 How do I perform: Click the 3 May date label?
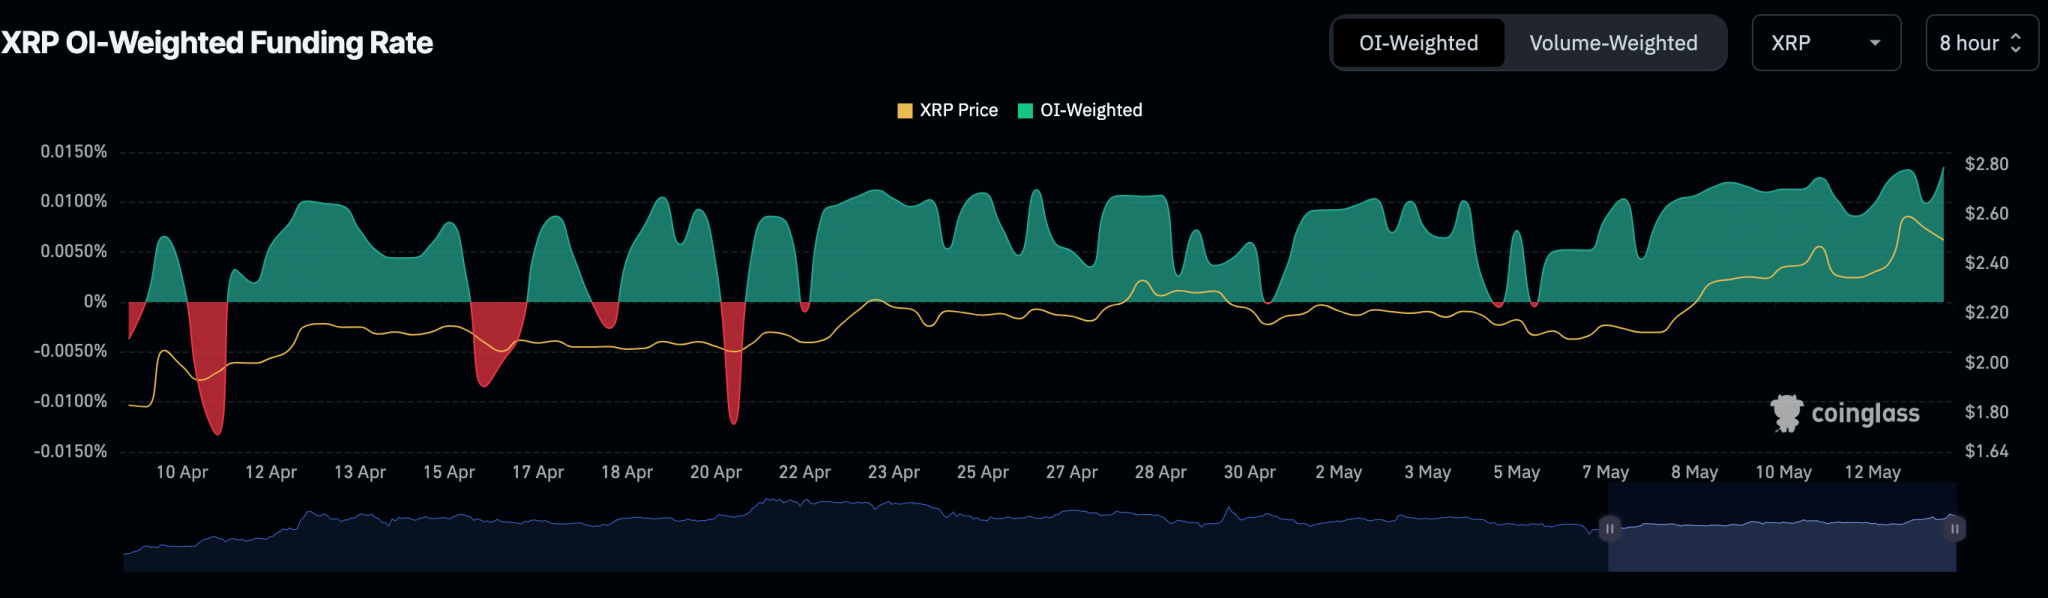click(1428, 472)
